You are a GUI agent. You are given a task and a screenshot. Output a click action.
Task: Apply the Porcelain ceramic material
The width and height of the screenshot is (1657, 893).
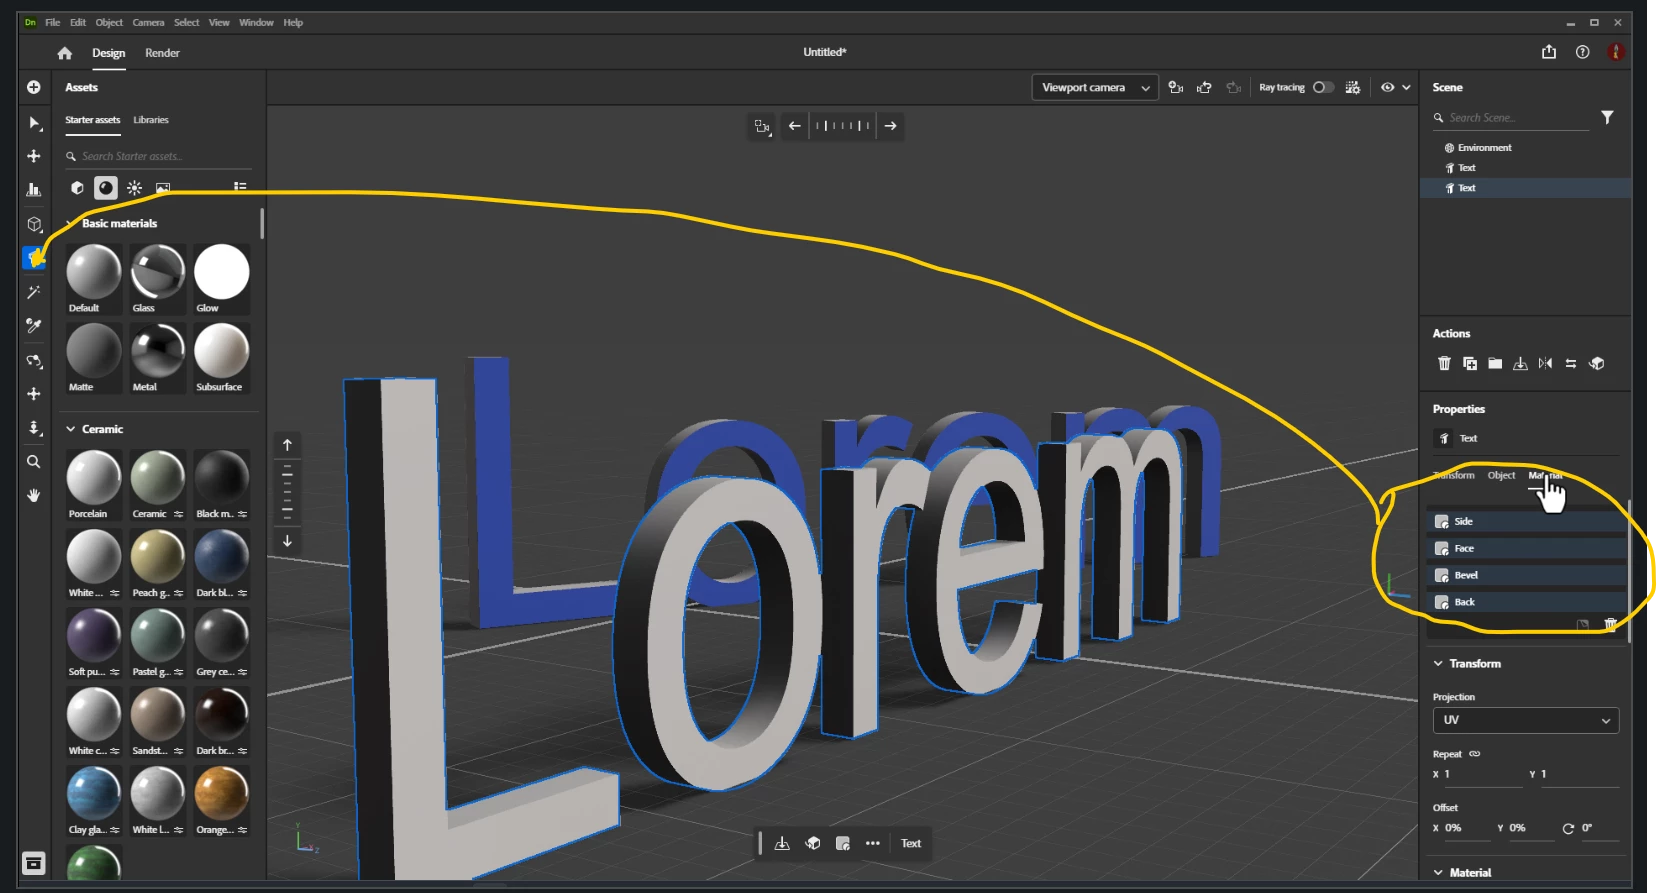[93, 484]
